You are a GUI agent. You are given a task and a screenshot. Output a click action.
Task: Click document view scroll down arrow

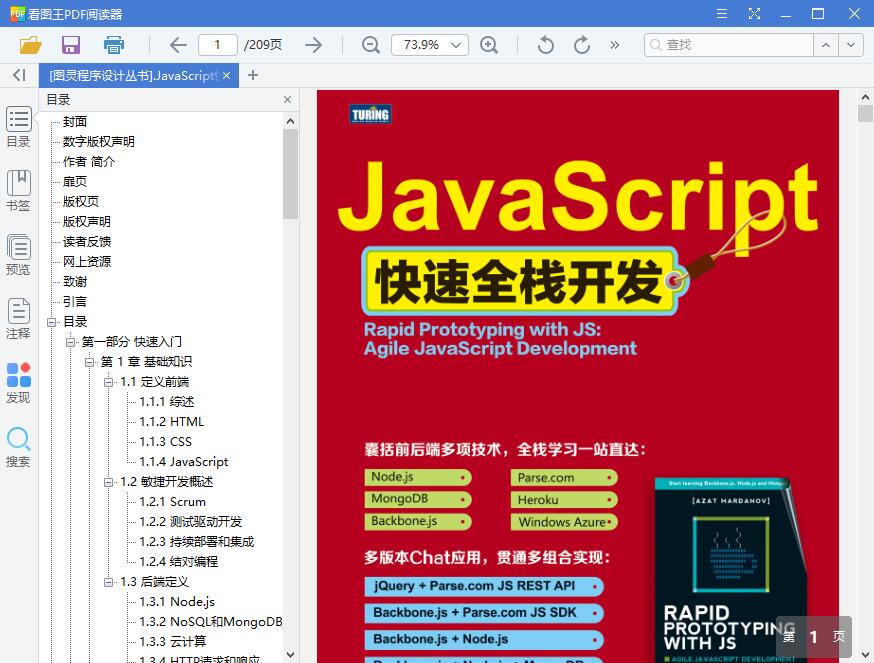(x=866, y=655)
